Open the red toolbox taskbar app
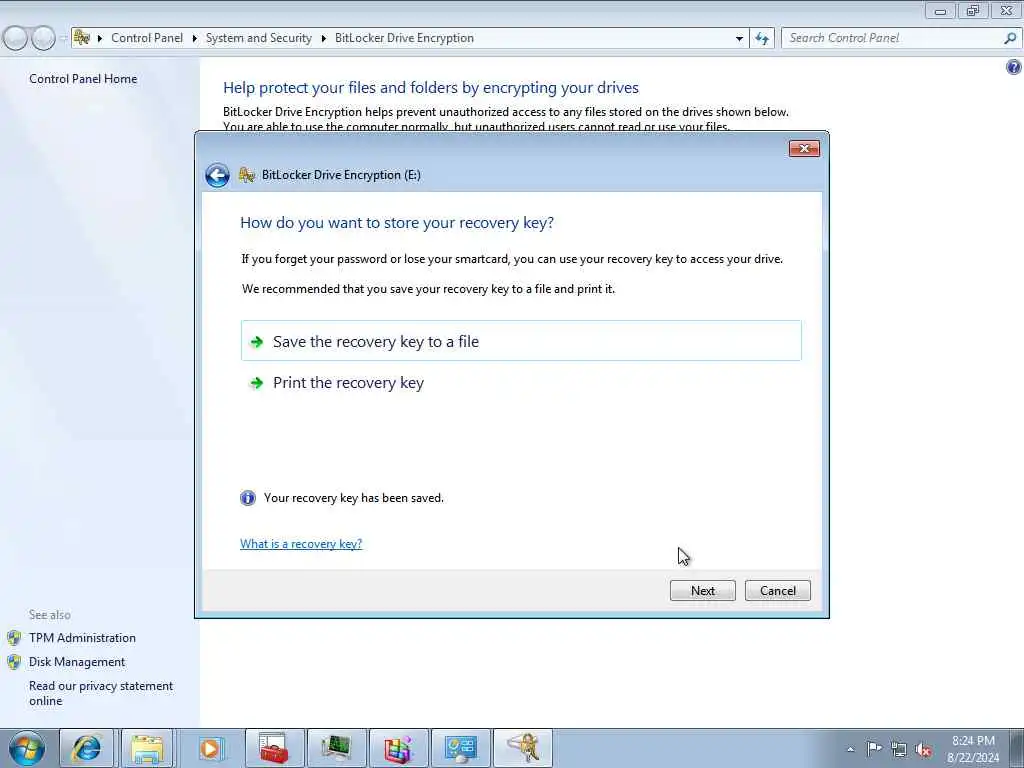This screenshot has width=1024, height=768. (x=274, y=748)
